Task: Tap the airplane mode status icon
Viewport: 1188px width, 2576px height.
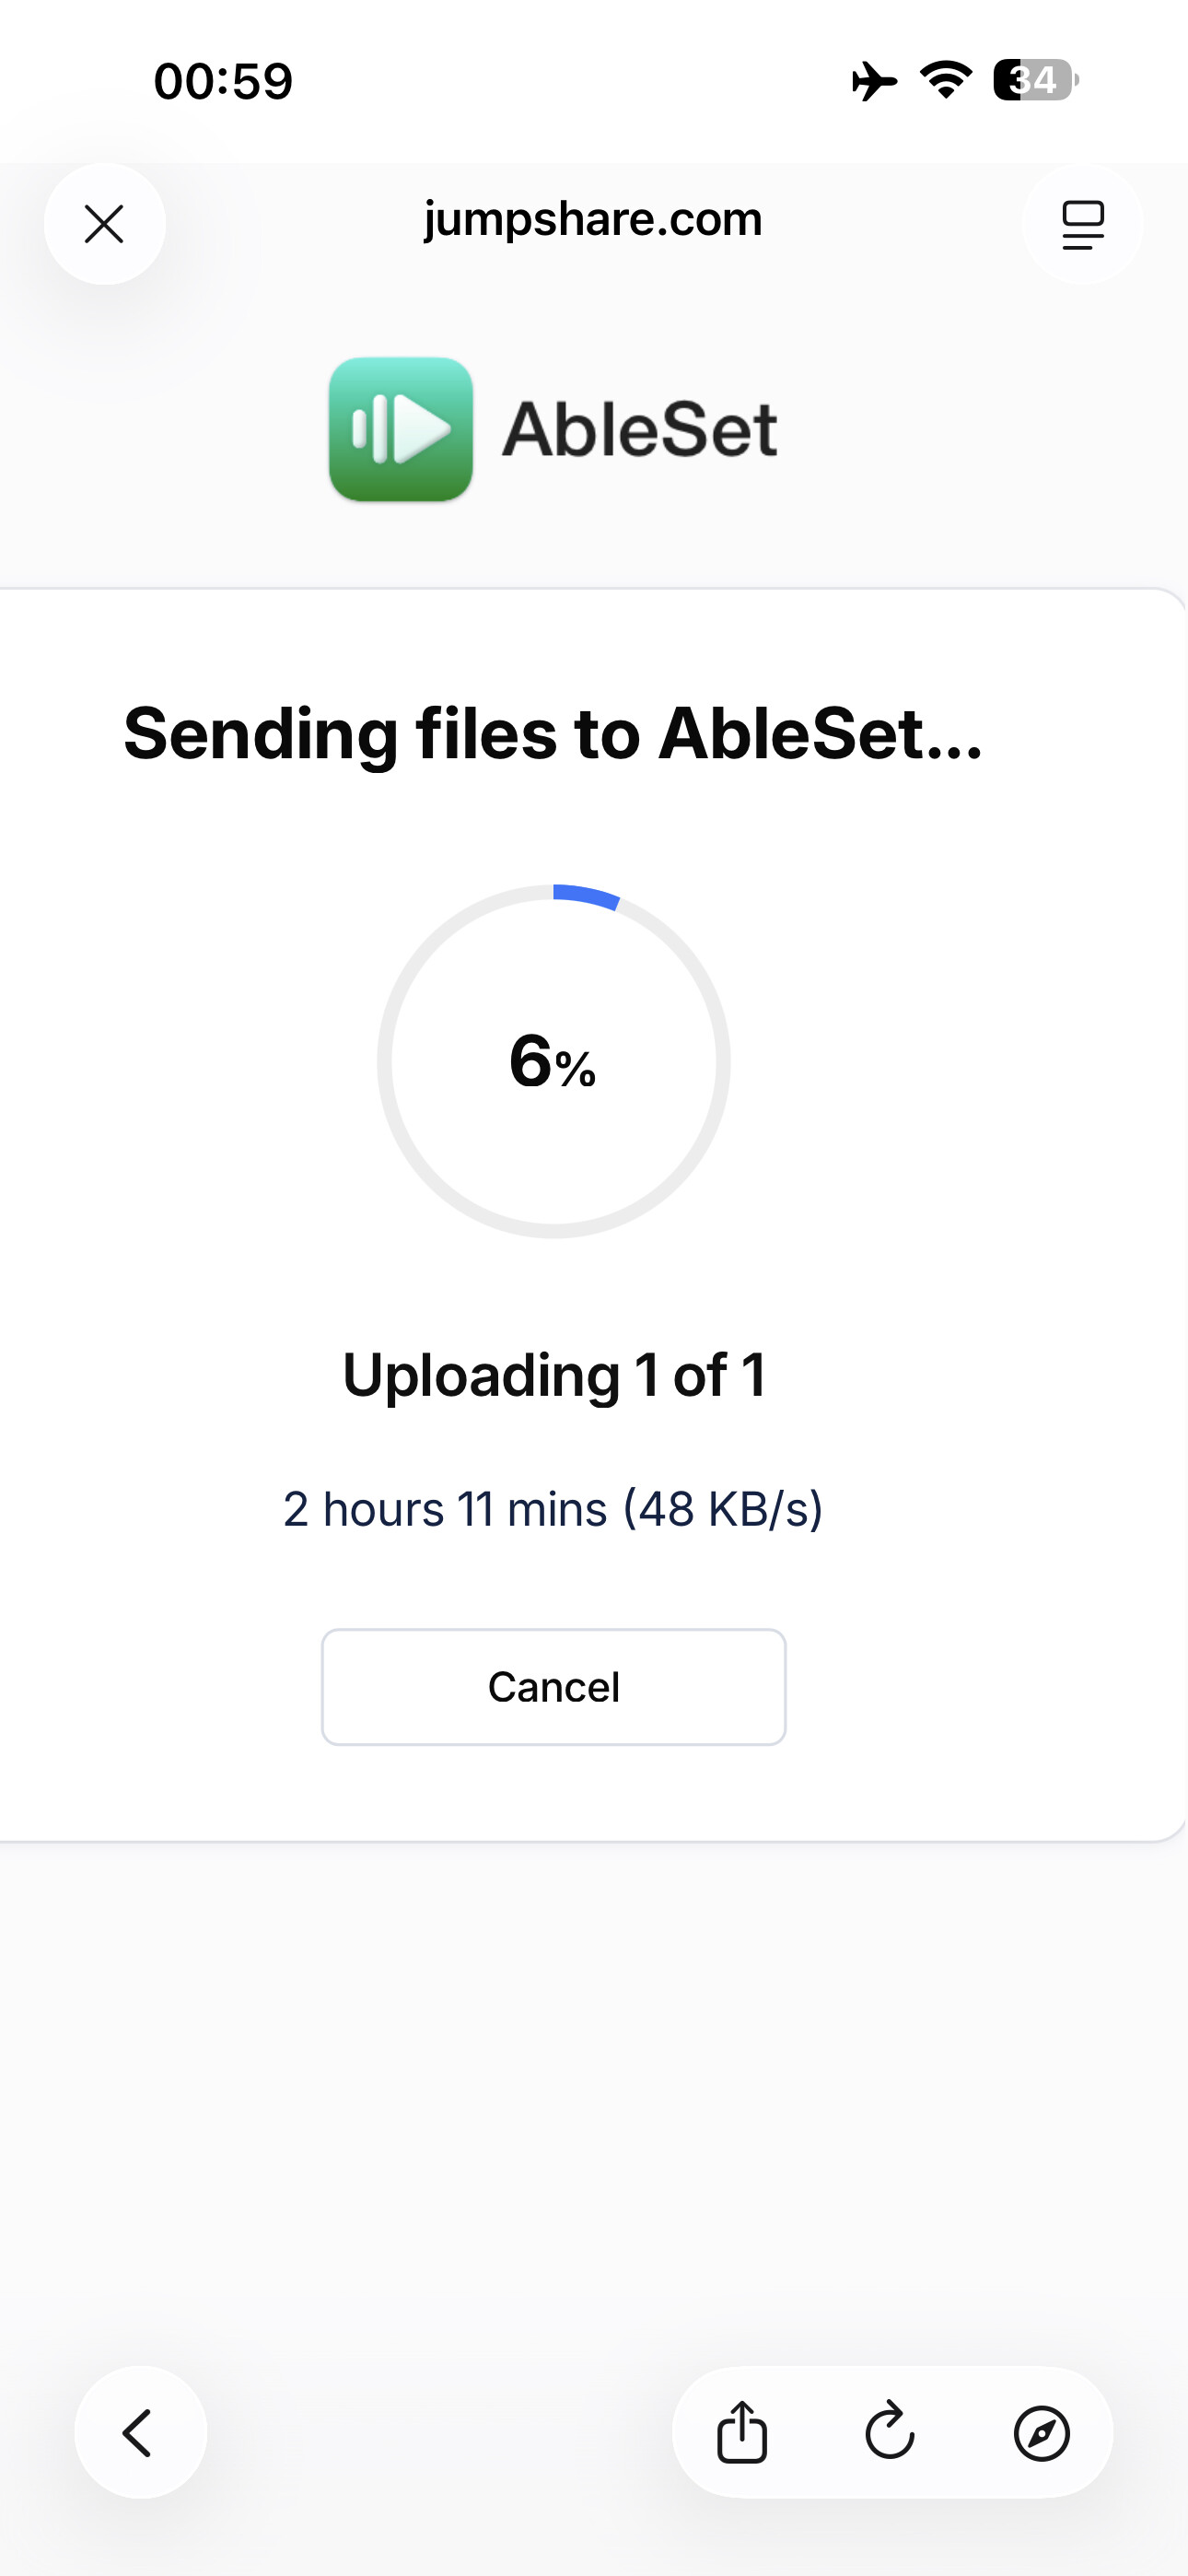Action: (x=874, y=81)
